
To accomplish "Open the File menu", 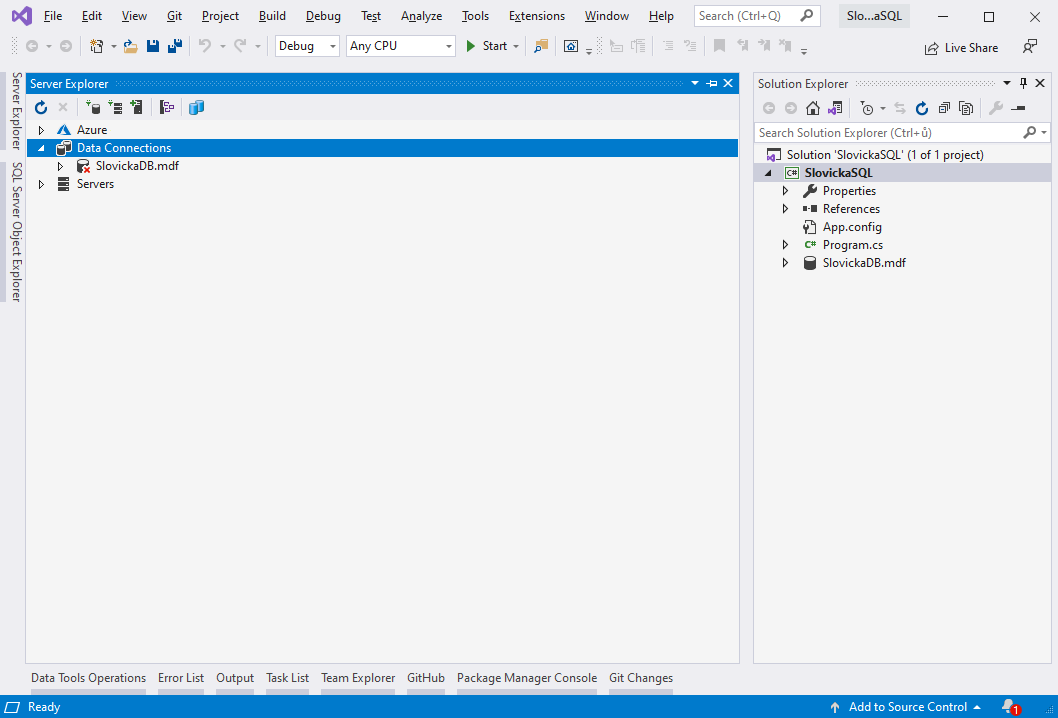I will coord(53,16).
